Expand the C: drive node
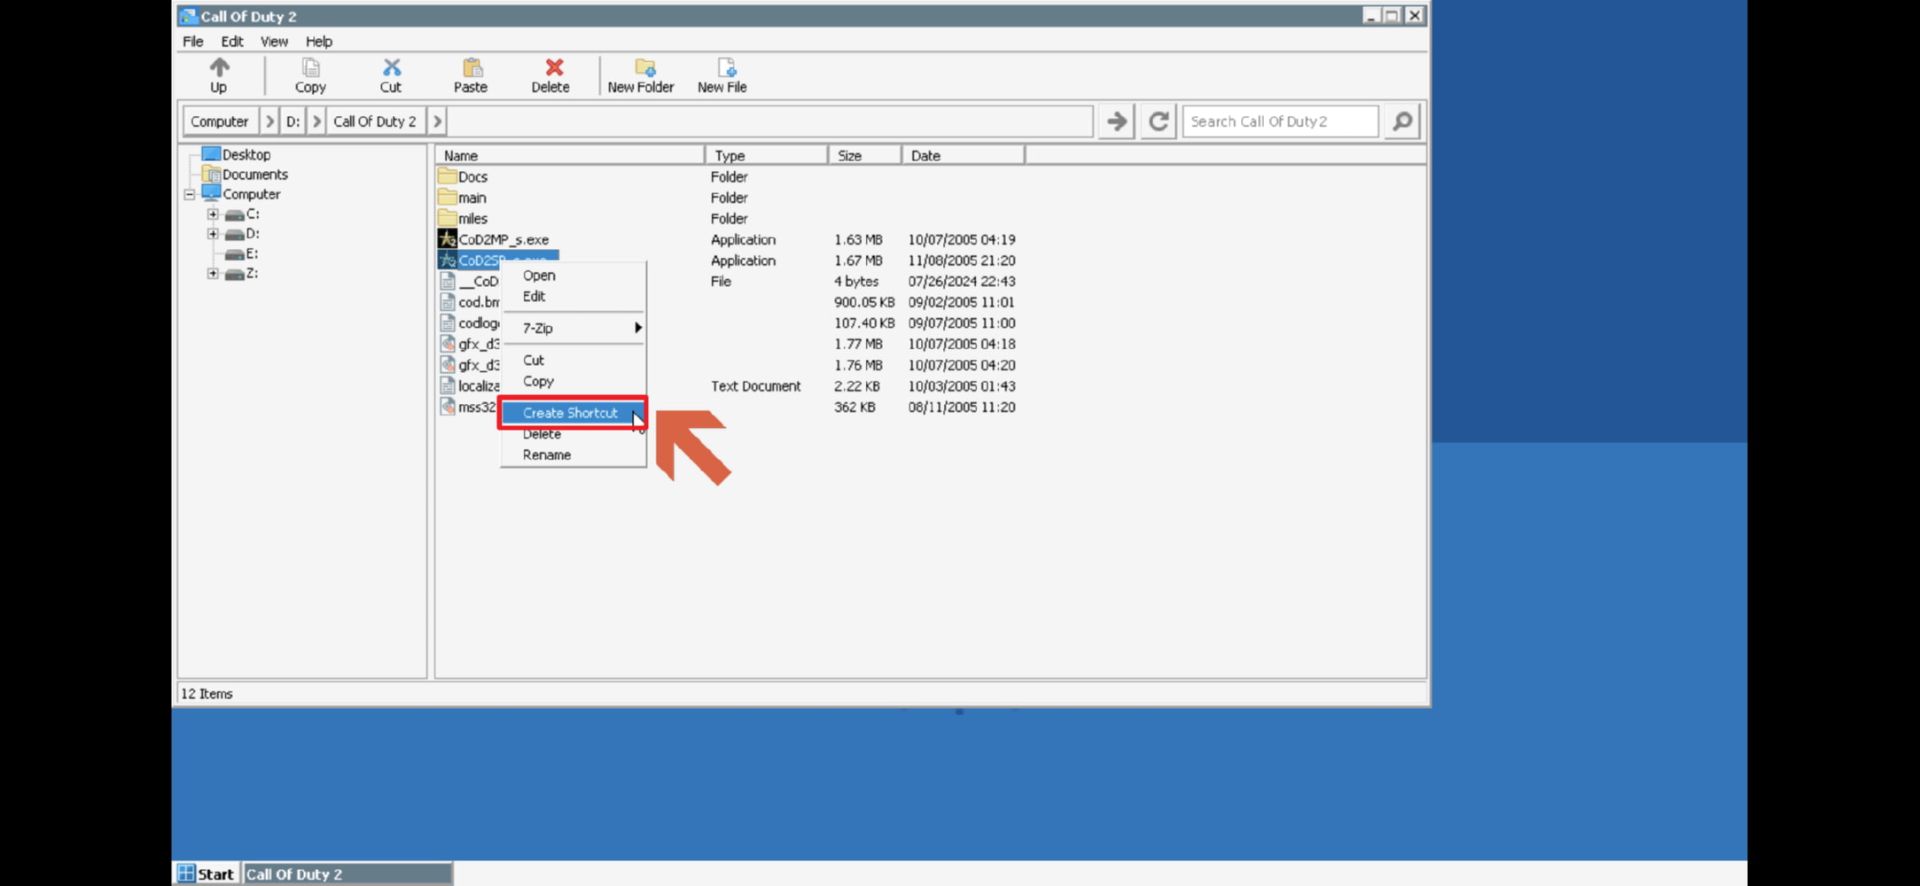 213,214
